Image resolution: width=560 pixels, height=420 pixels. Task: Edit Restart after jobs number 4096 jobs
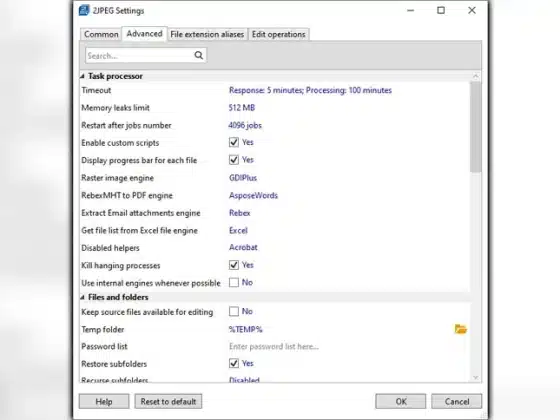[245, 125]
